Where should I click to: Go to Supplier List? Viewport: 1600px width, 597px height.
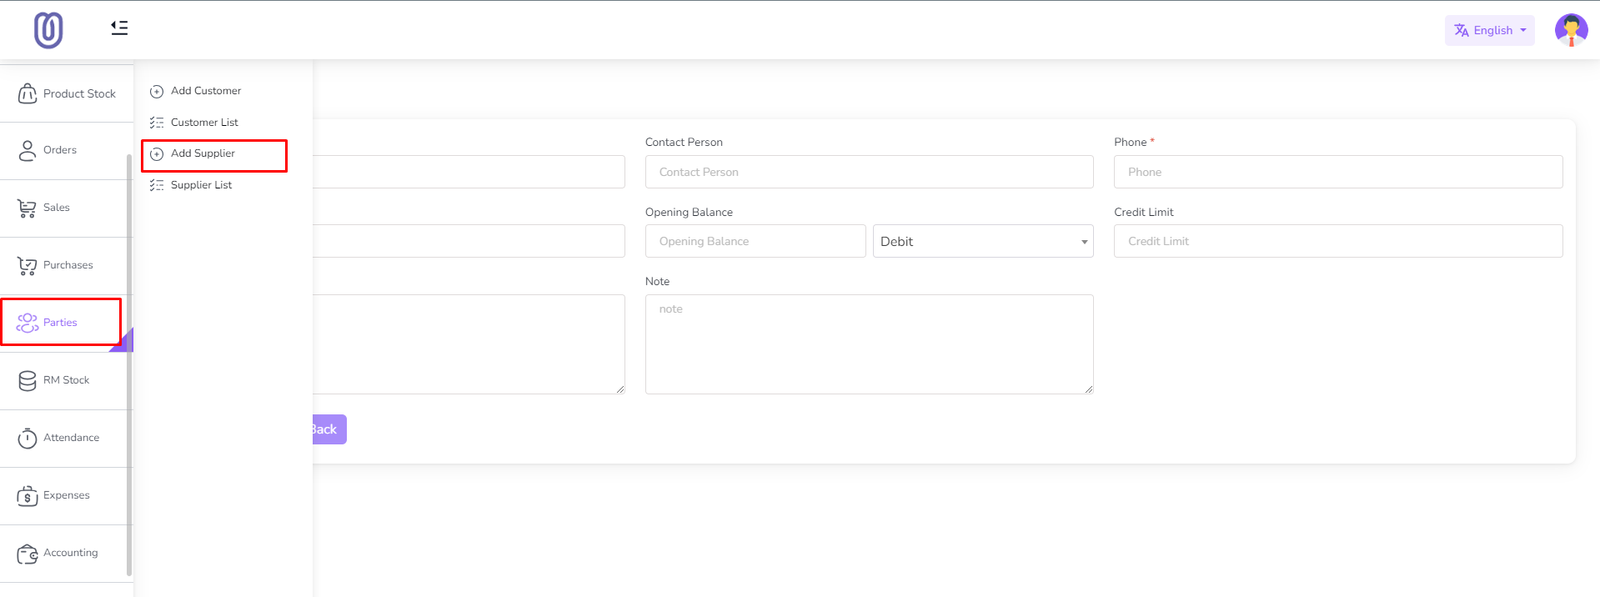click(x=201, y=185)
